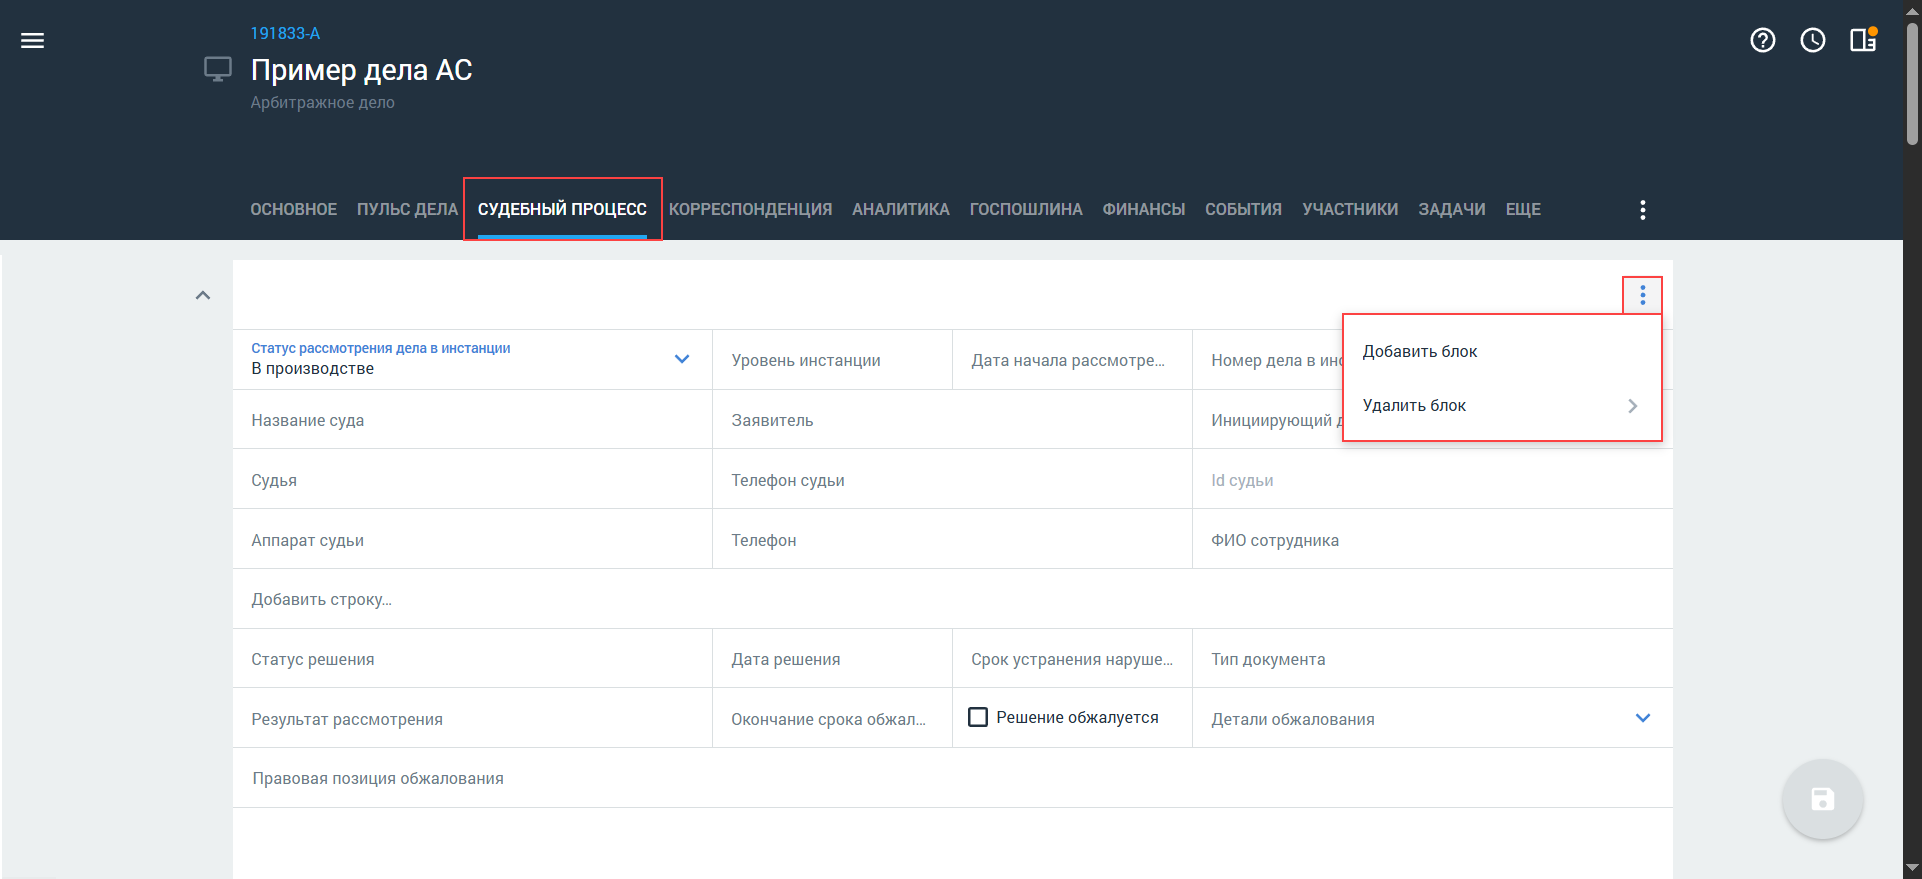Click the Телефон судьи field
The image size is (1922, 879).
[952, 480]
